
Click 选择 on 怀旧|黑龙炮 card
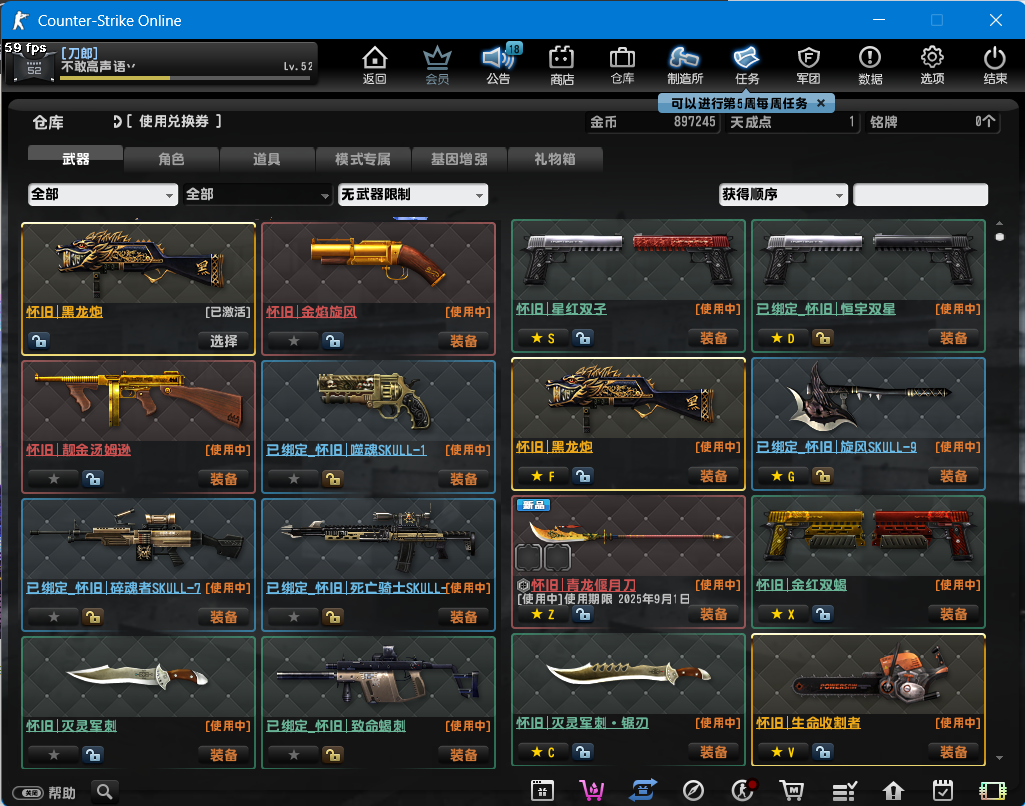pyautogui.click(x=224, y=341)
